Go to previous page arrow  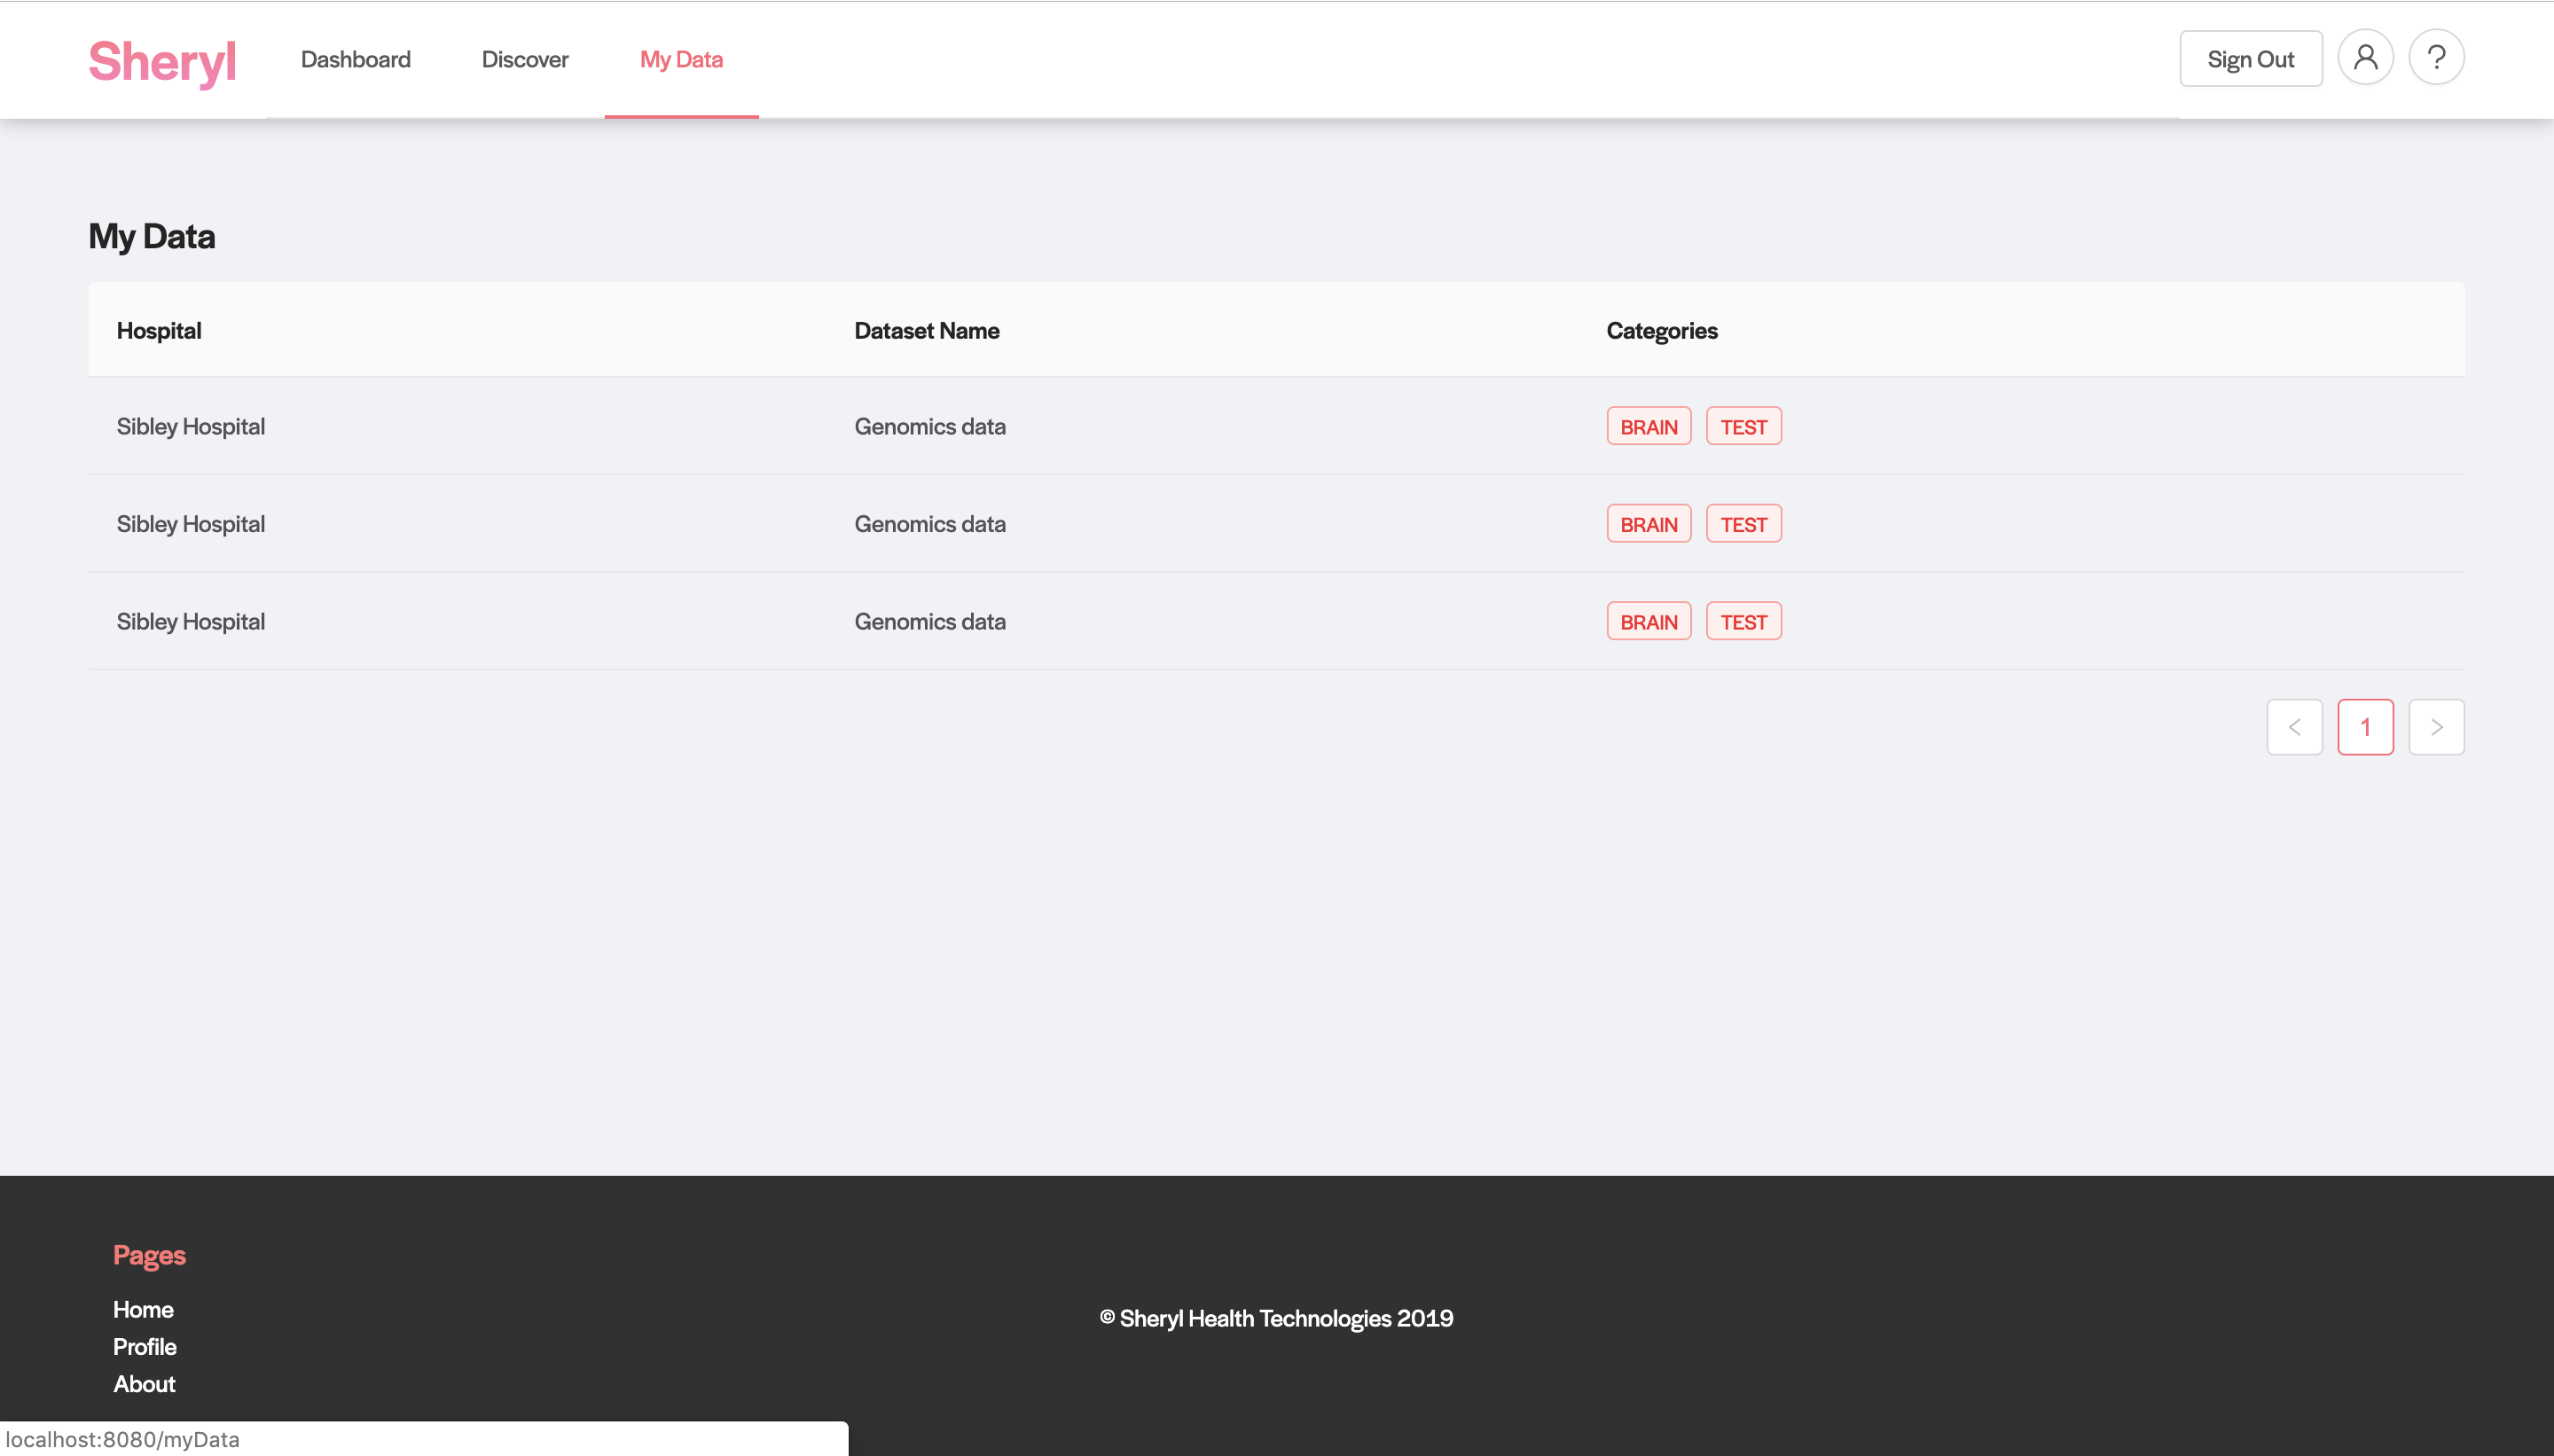[2294, 727]
